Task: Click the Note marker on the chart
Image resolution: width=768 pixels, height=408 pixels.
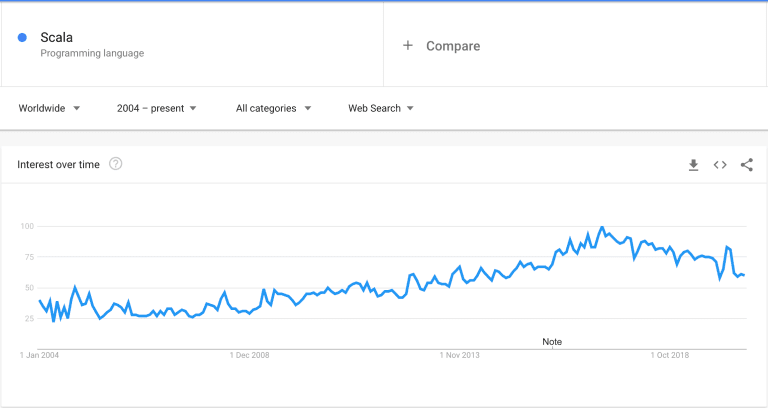Action: tap(552, 341)
